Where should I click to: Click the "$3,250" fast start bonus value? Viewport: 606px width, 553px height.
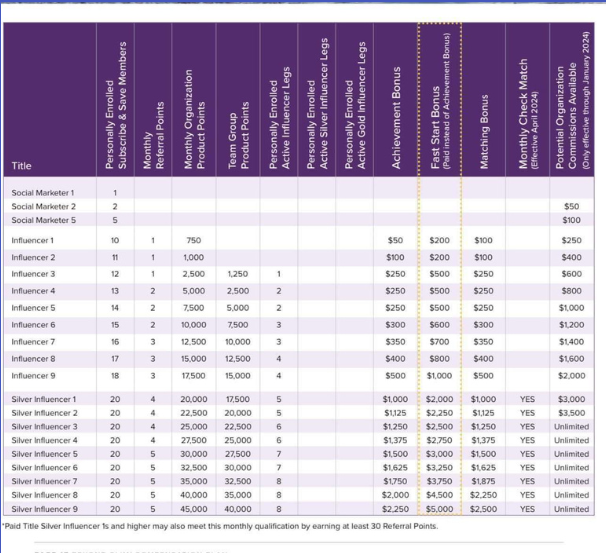click(439, 468)
